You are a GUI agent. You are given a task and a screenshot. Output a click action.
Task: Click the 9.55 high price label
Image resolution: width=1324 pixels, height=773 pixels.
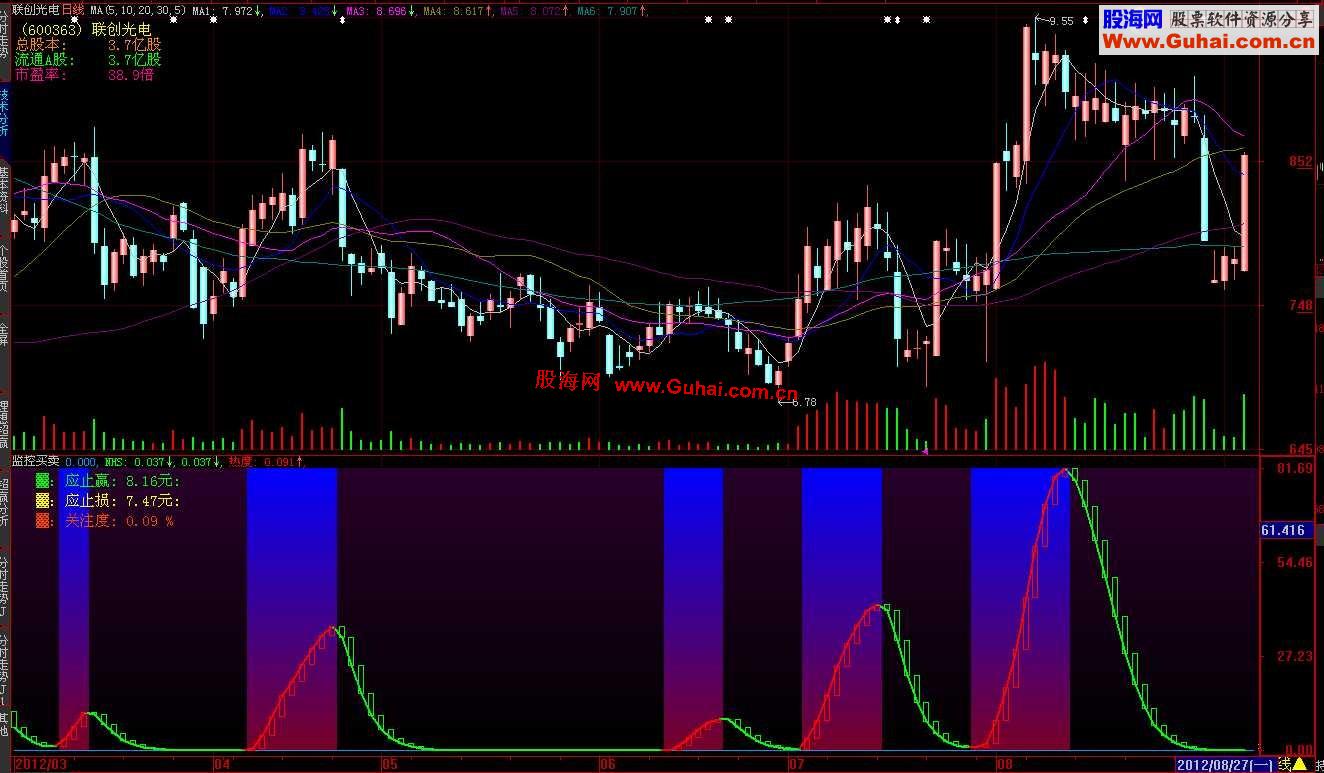point(1061,21)
